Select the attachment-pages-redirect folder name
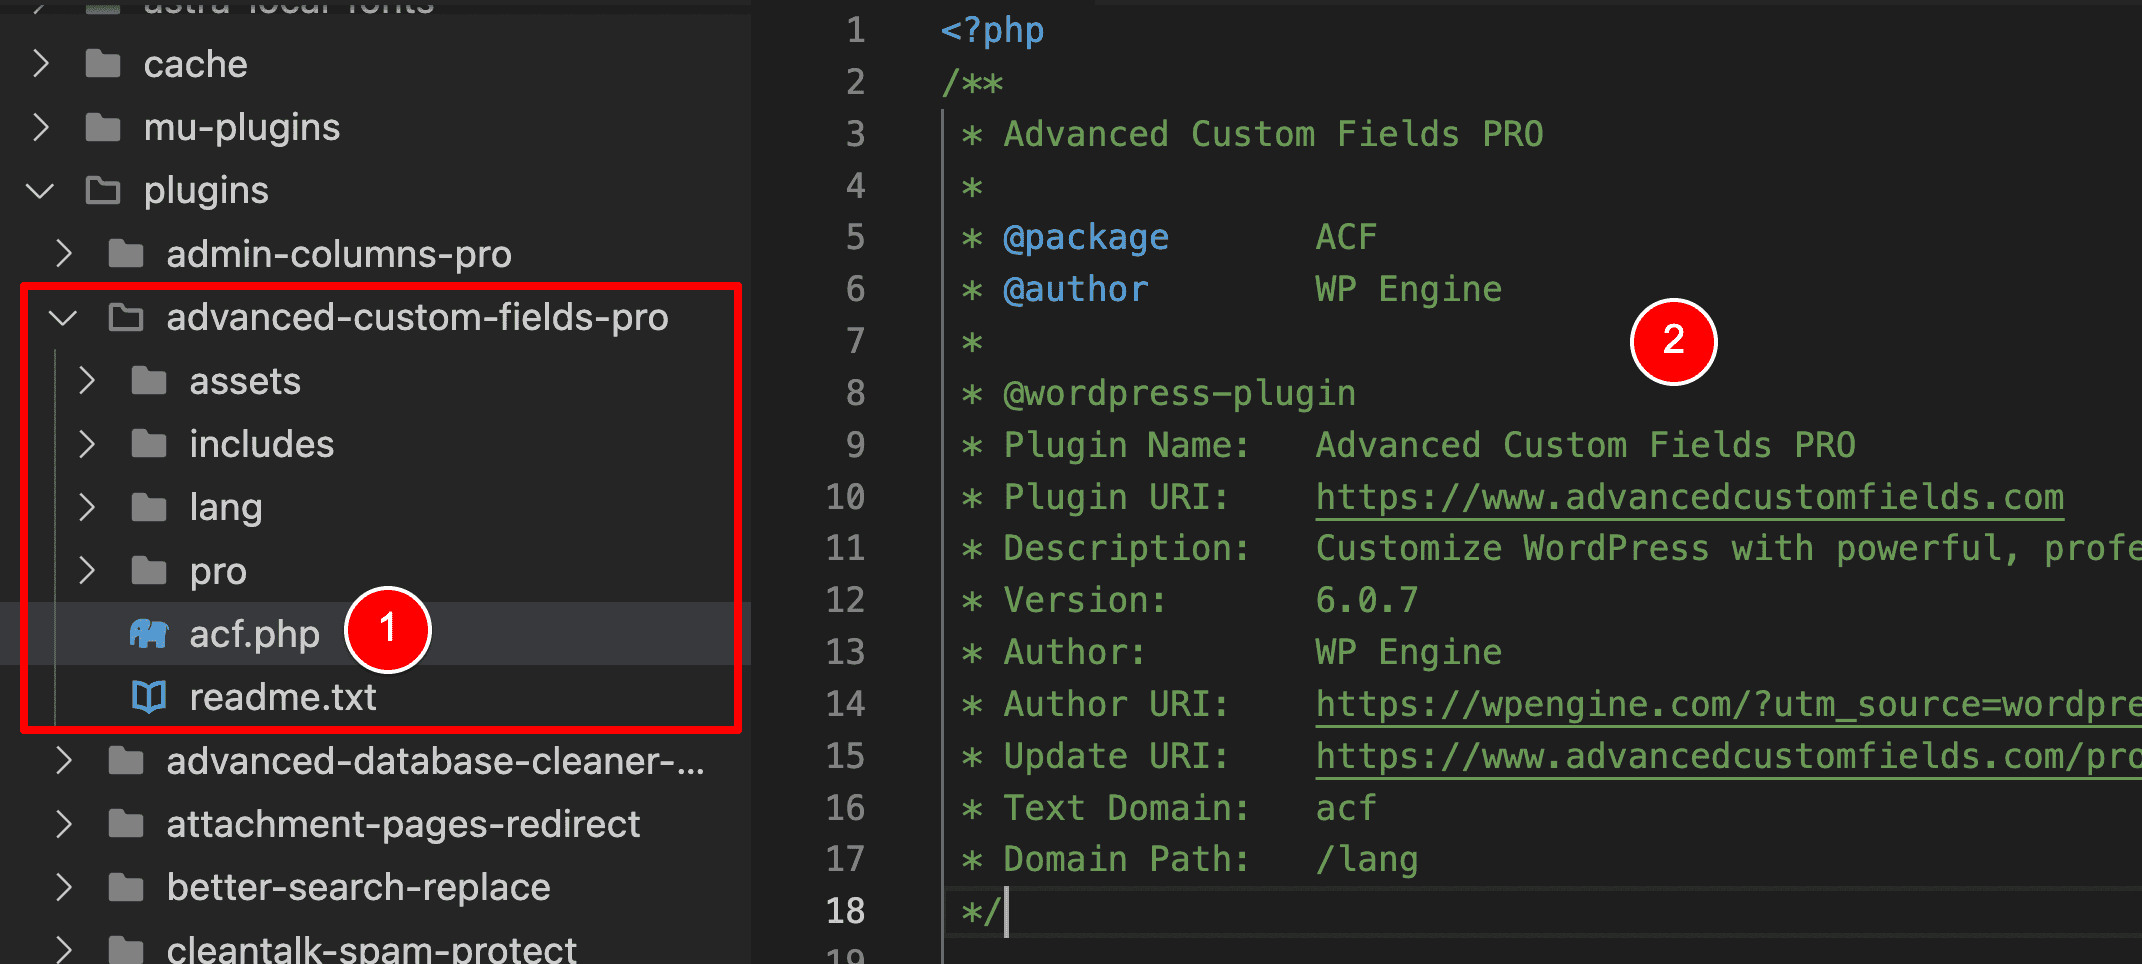Image resolution: width=2142 pixels, height=964 pixels. [x=403, y=824]
